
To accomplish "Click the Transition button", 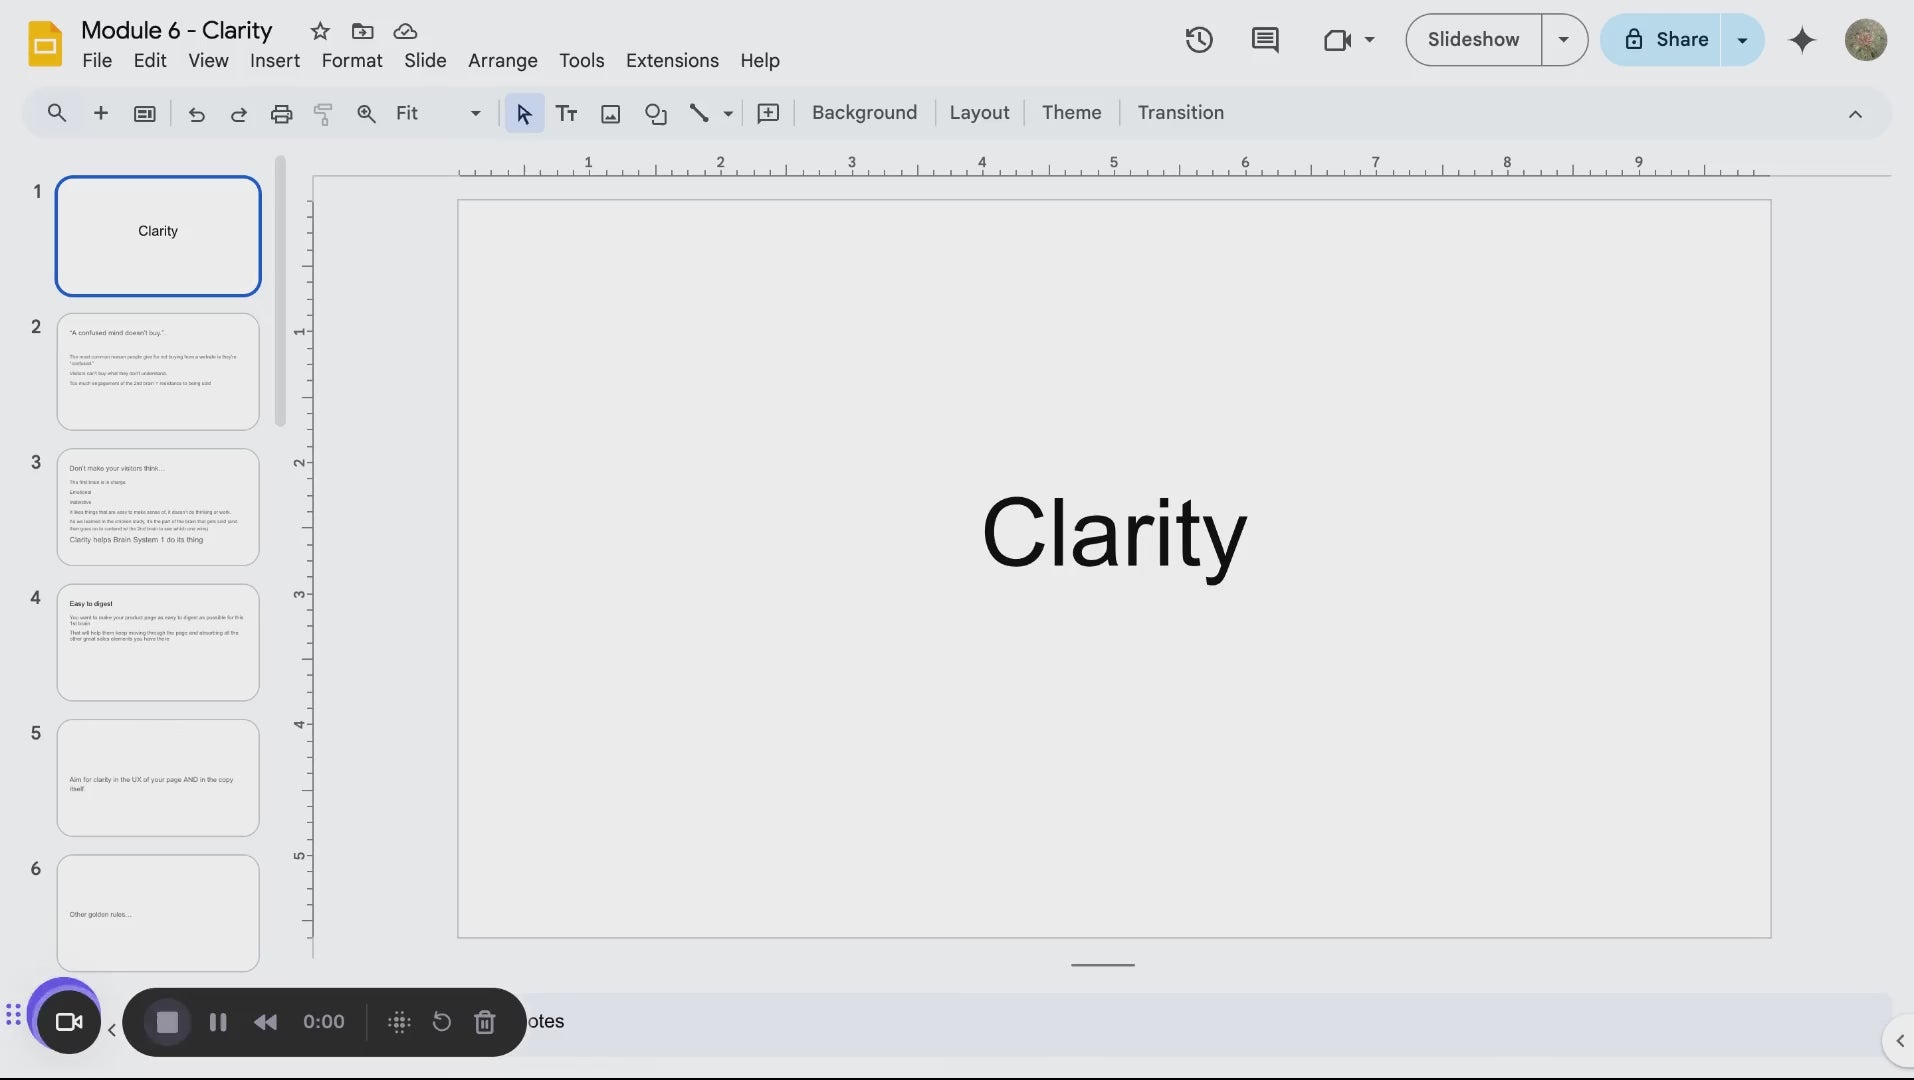I will (1180, 113).
